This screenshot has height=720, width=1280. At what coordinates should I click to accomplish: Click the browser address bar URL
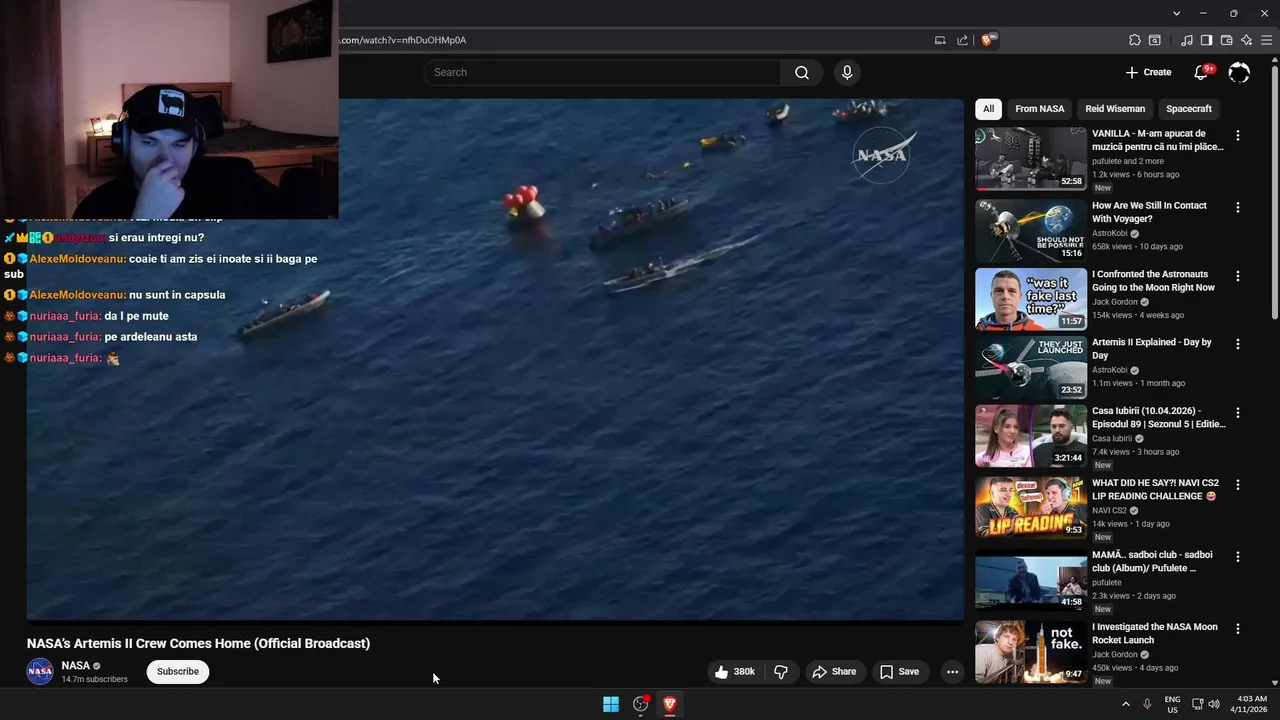(403, 40)
